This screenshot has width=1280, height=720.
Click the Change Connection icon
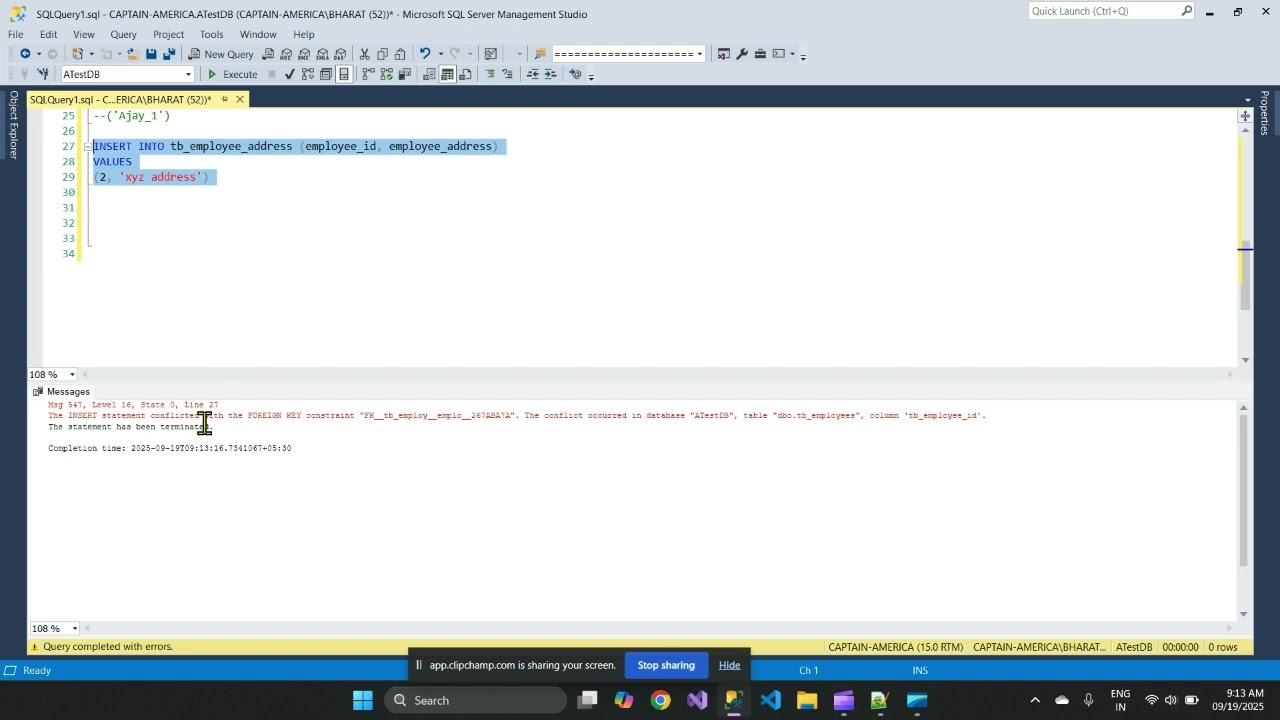(43, 74)
